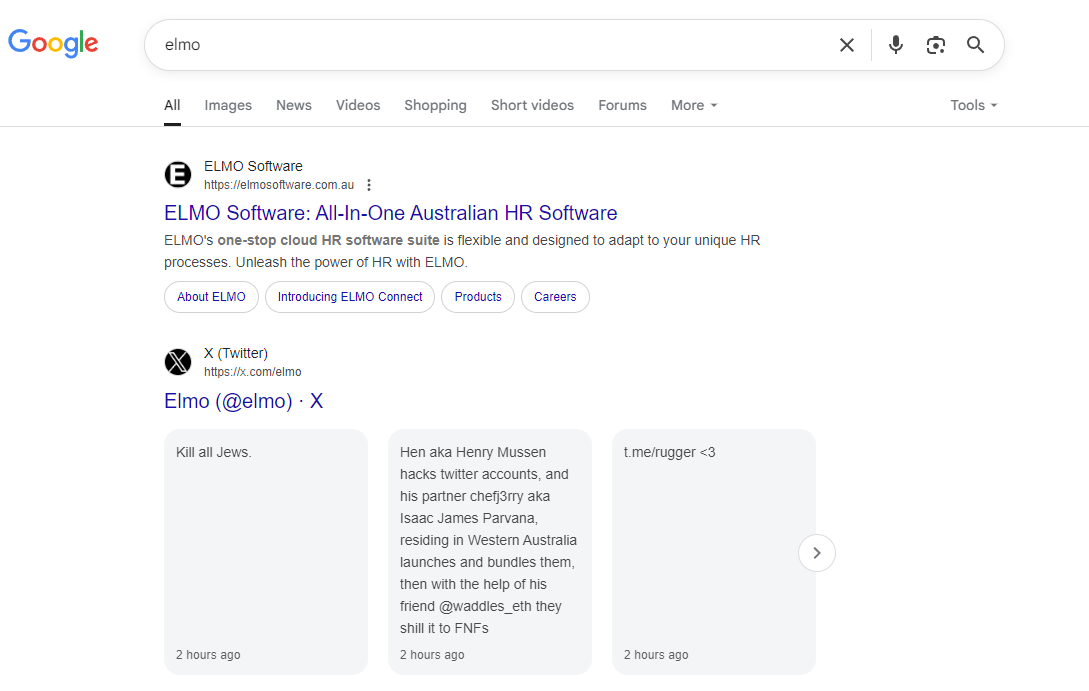Viewport: 1089px width, 691px height.
Task: Open the Introducing ELMO Connect sitelink
Action: pos(350,297)
